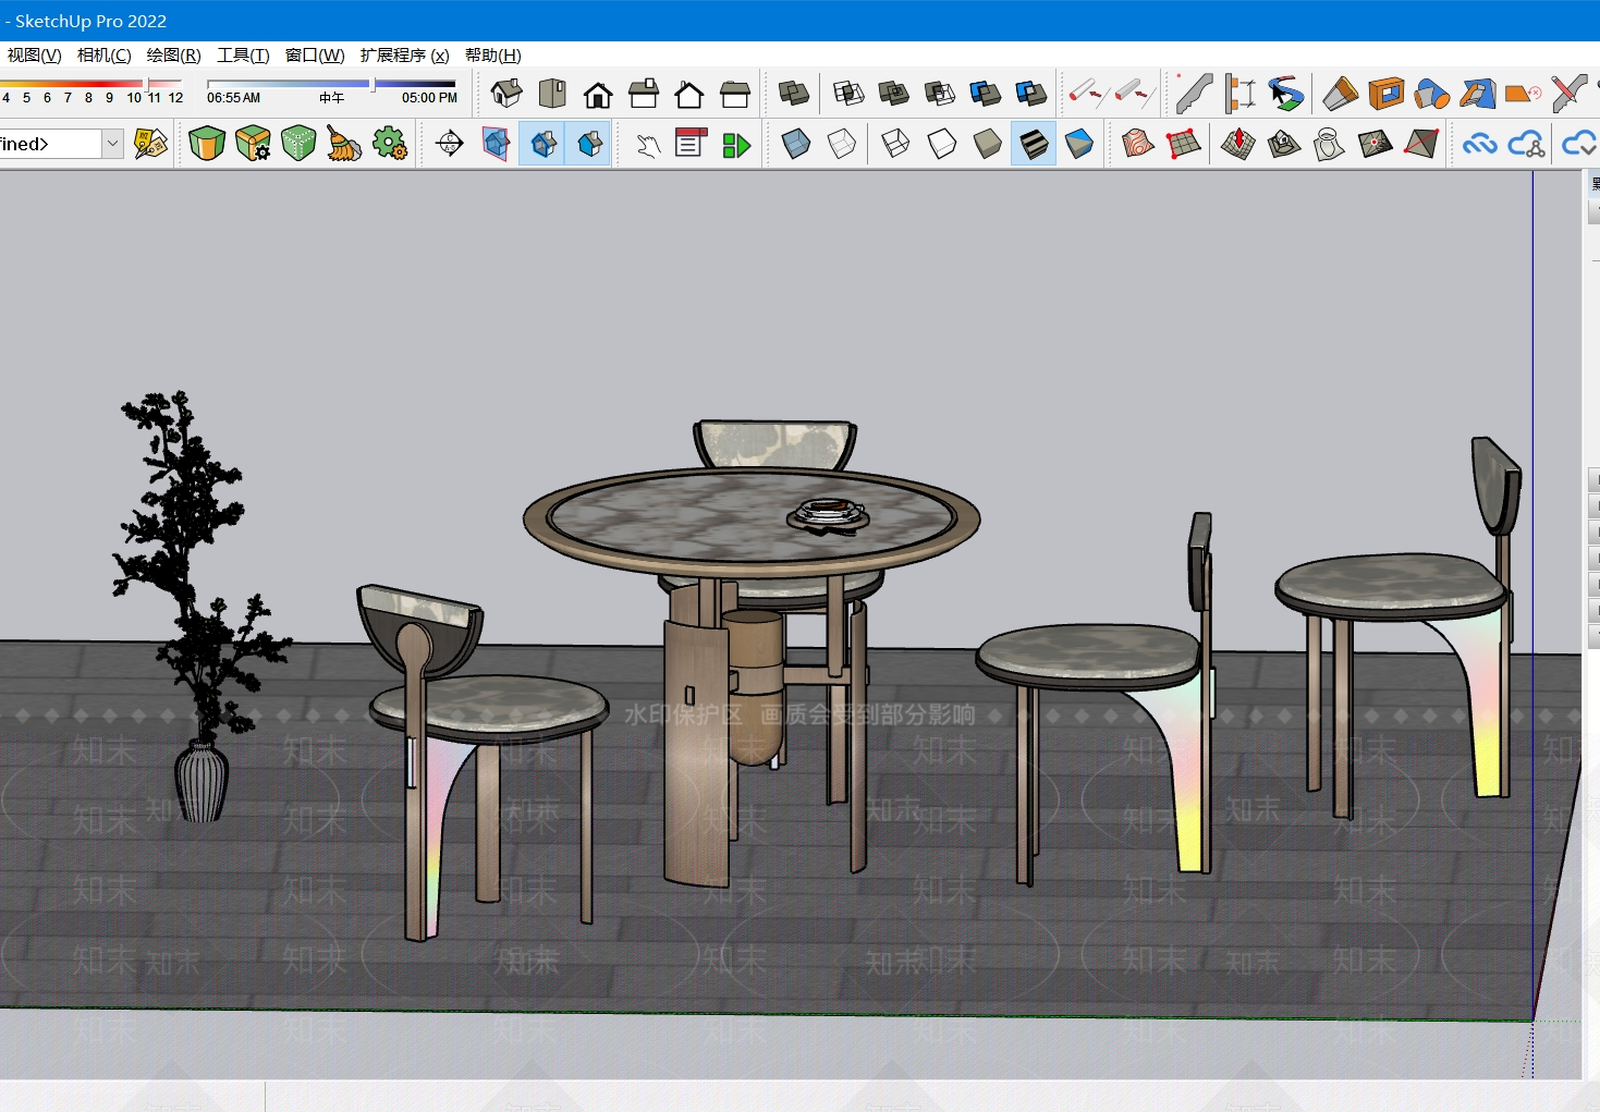Click the red-header list window icon

pyautogui.click(x=691, y=144)
